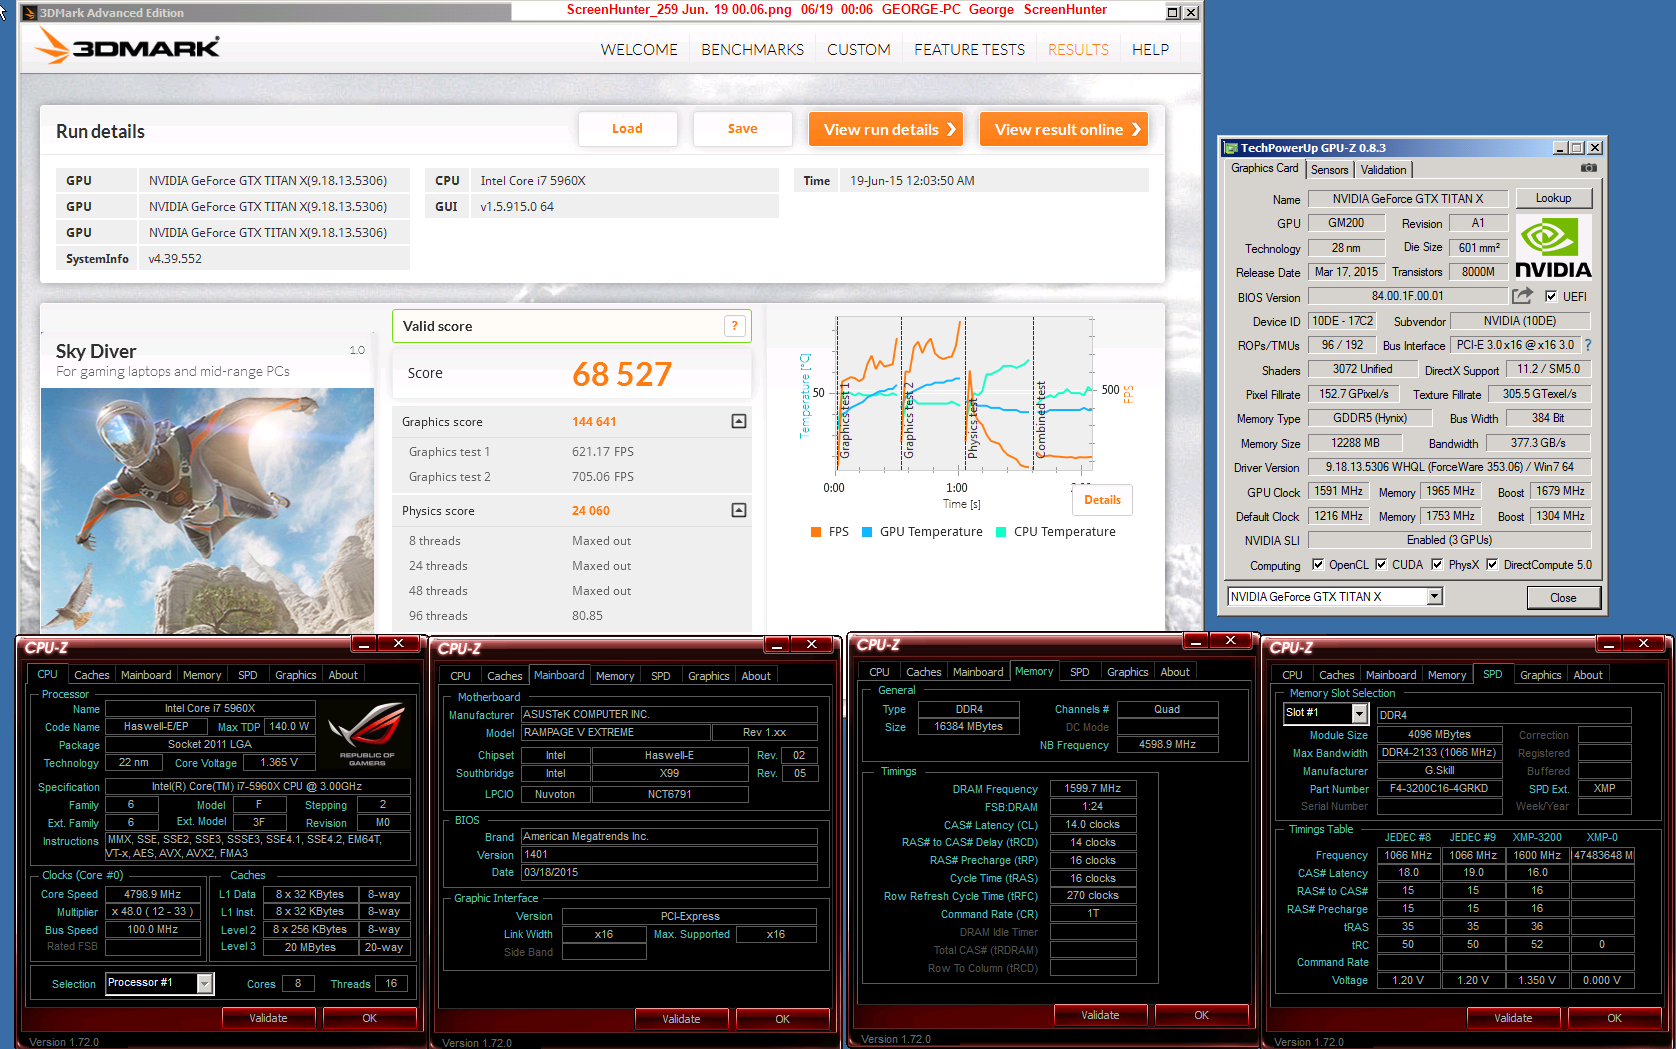Screen dimensions: 1676x1049
Task: Click the FPS orange legend swatch
Action: (x=816, y=532)
